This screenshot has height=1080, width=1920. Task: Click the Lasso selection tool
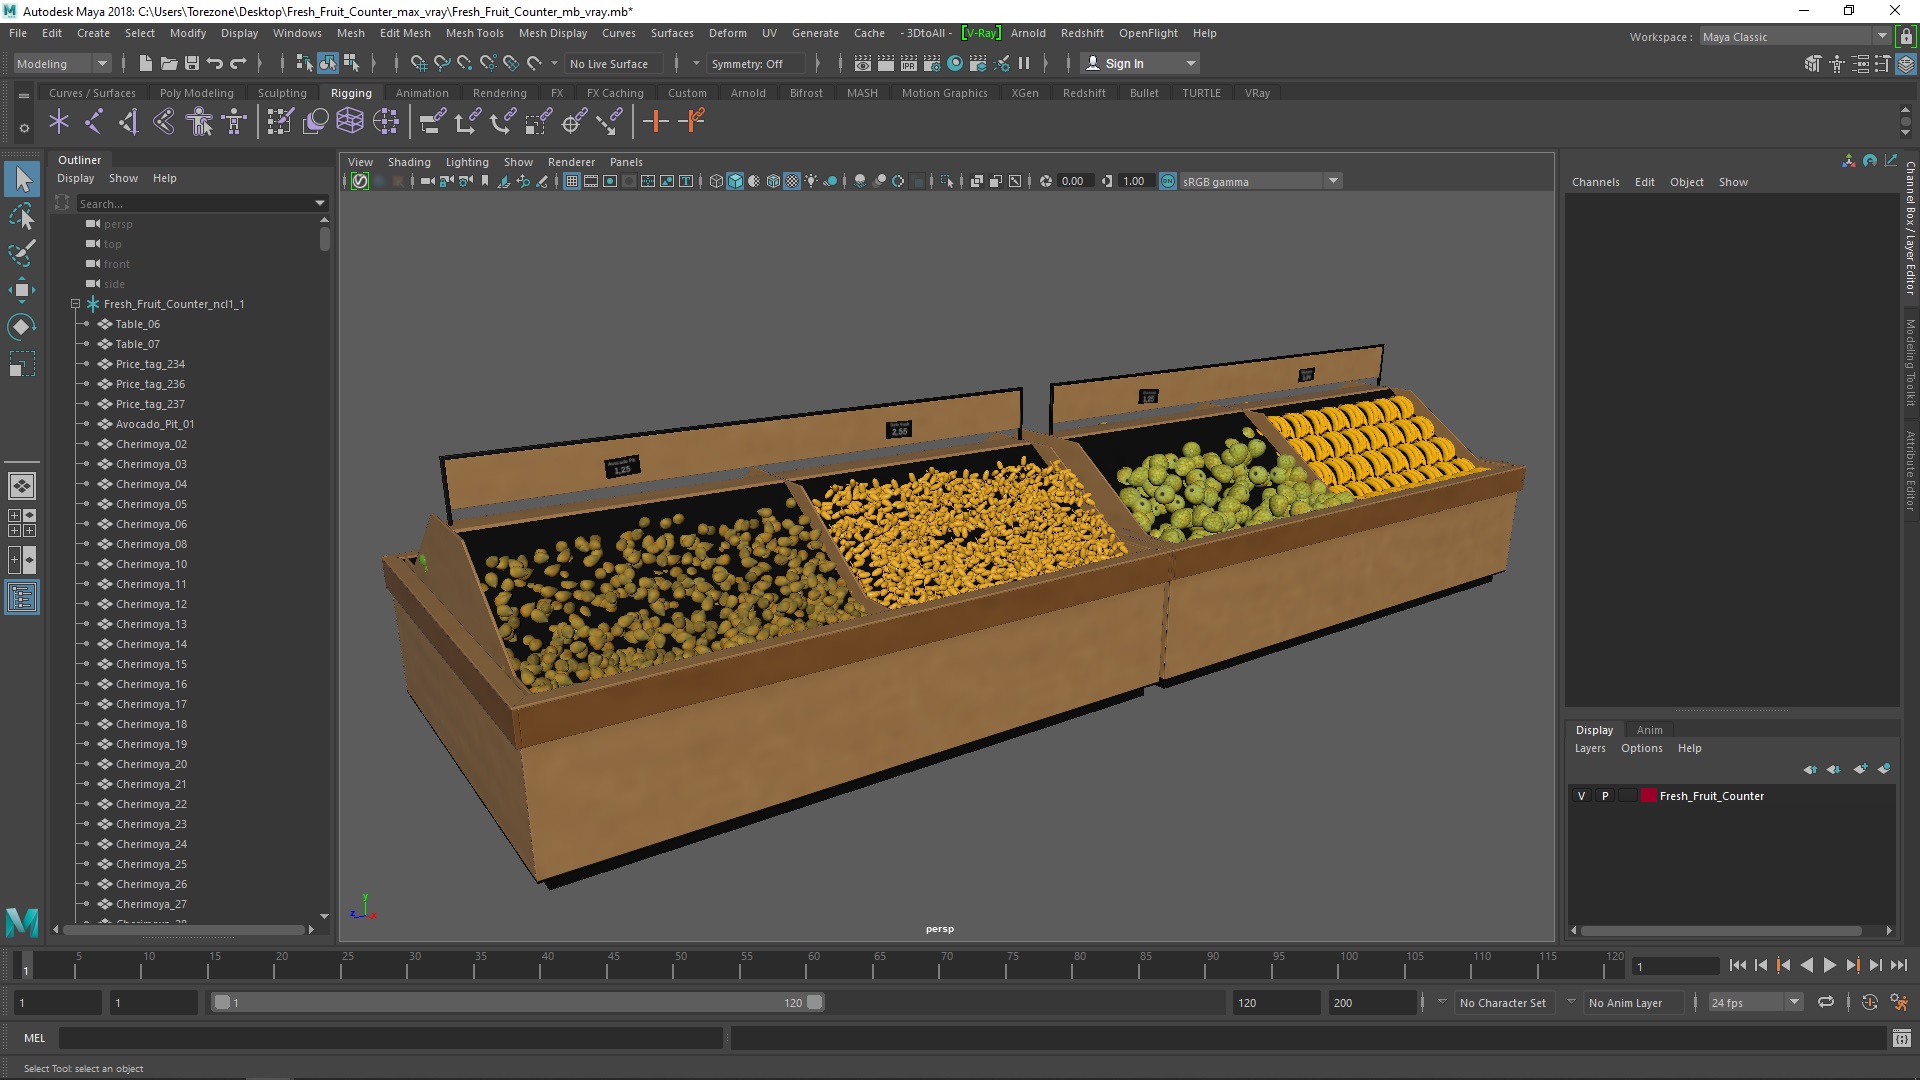(x=22, y=216)
